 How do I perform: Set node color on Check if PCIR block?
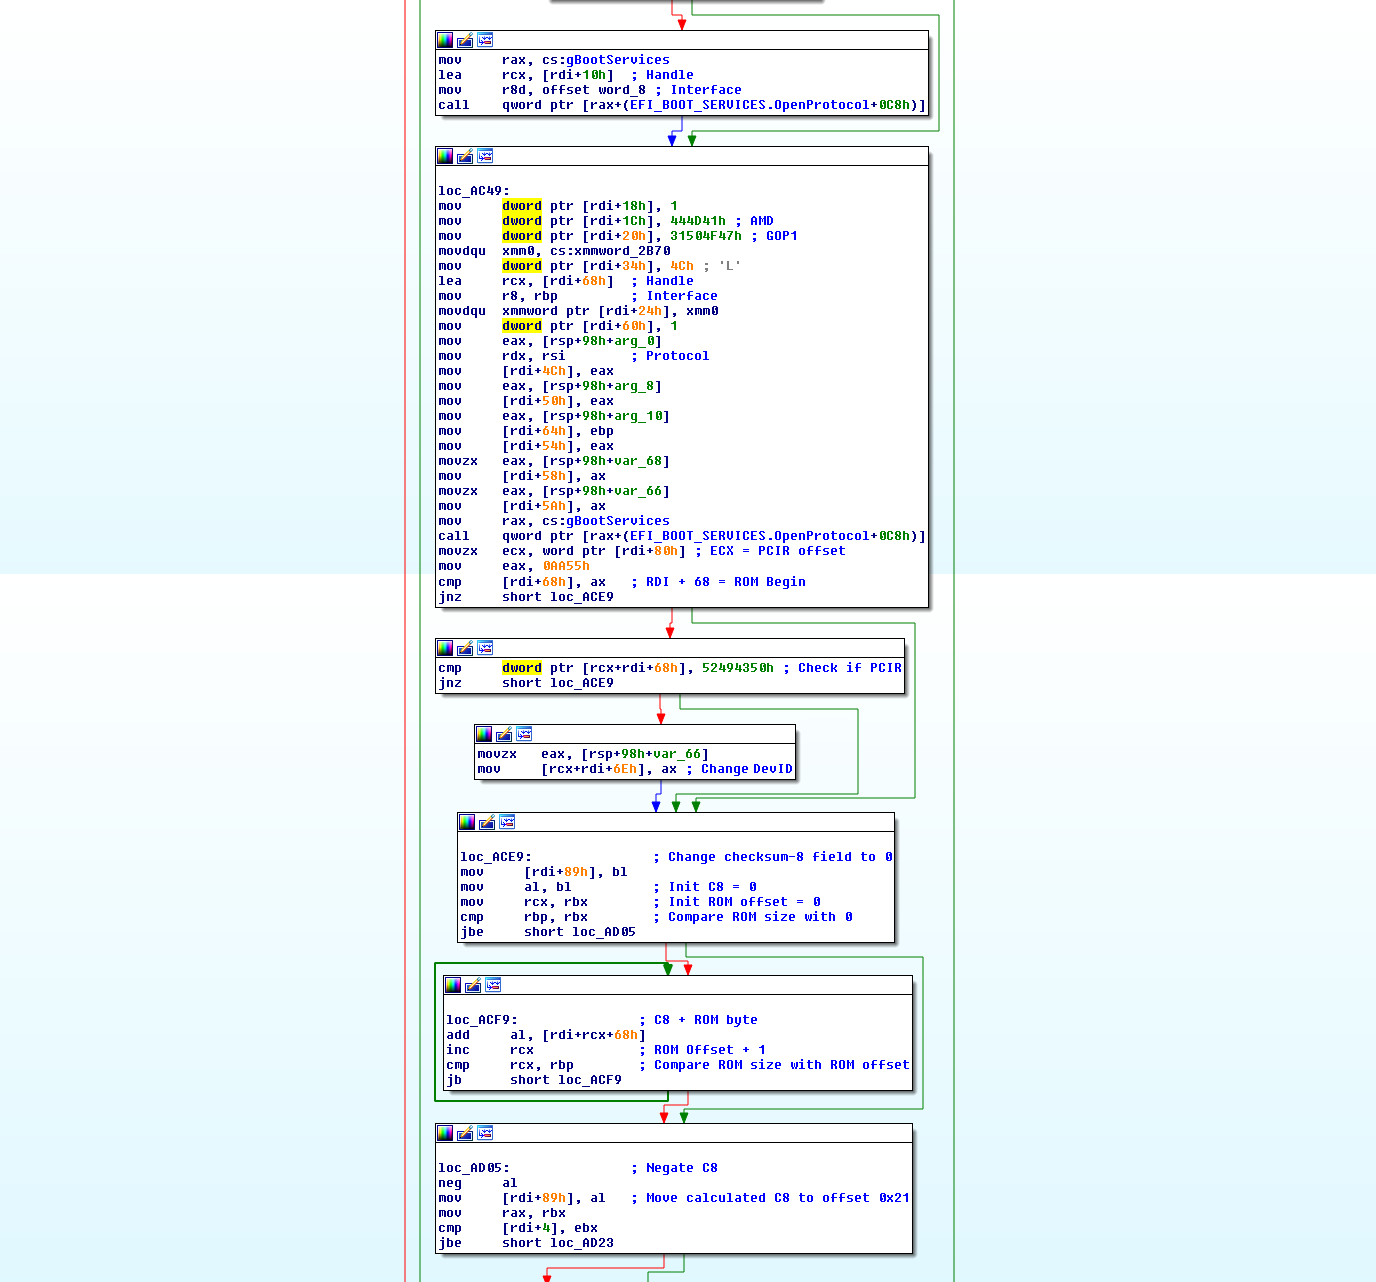point(445,648)
